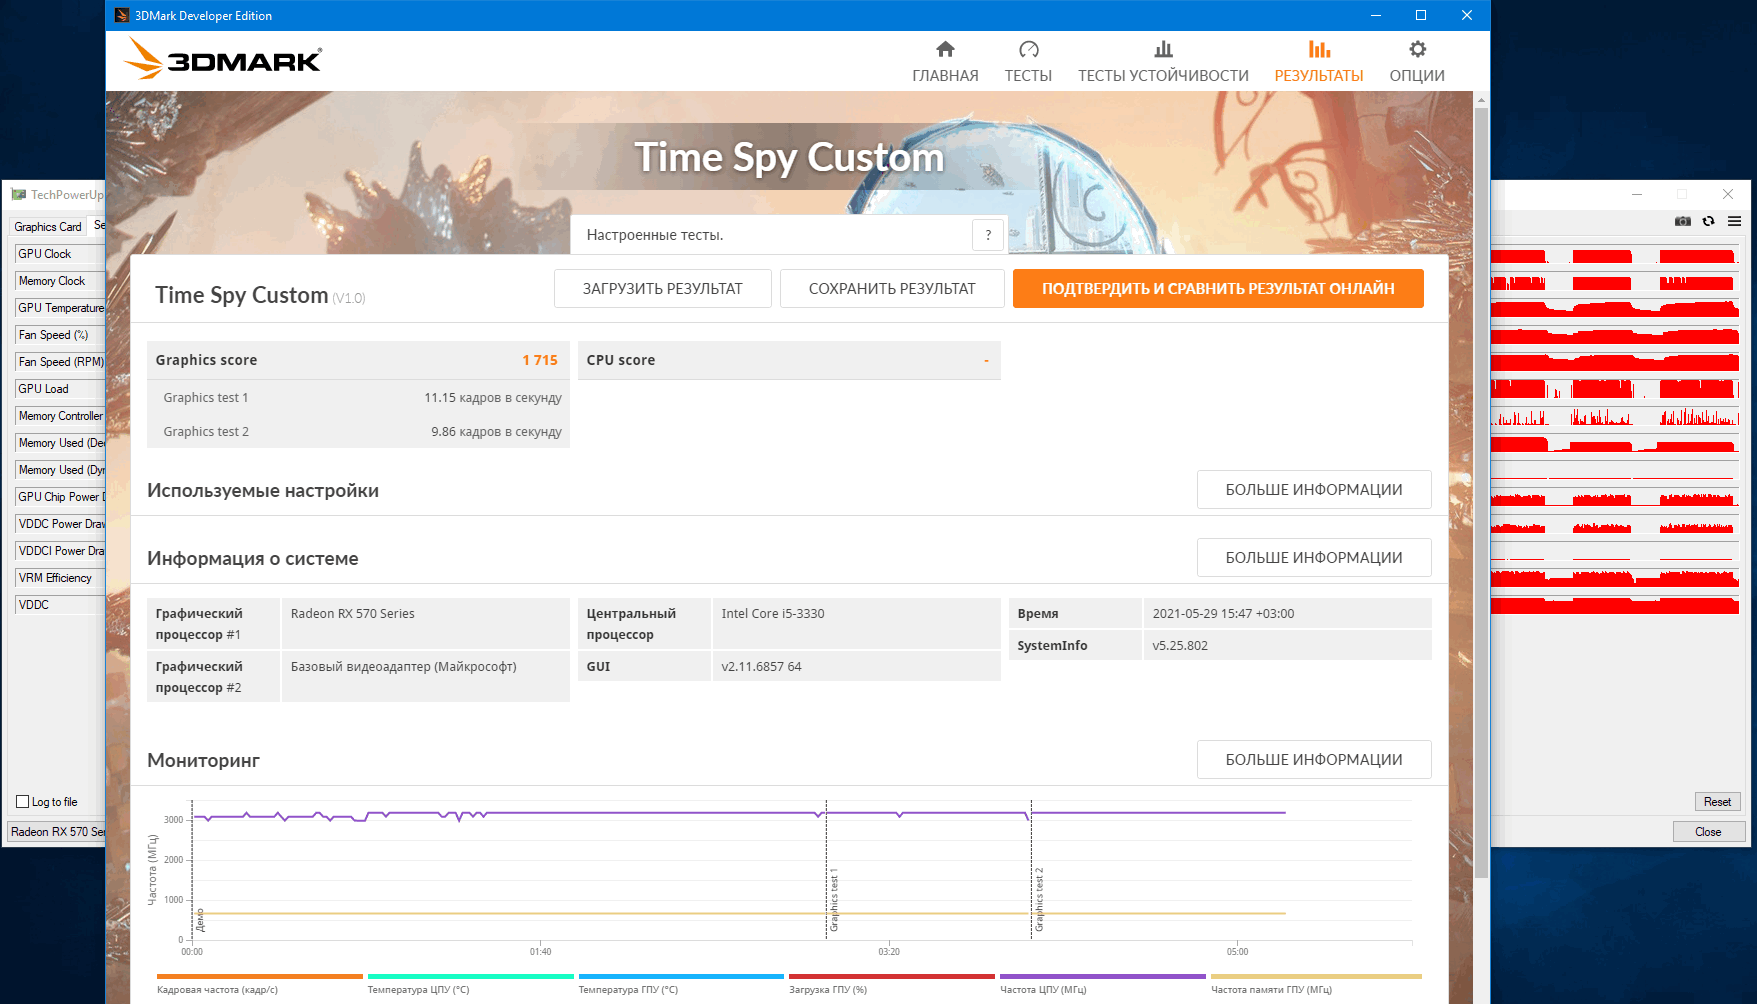Click the VDDC Power Draw sensor label

[60, 524]
